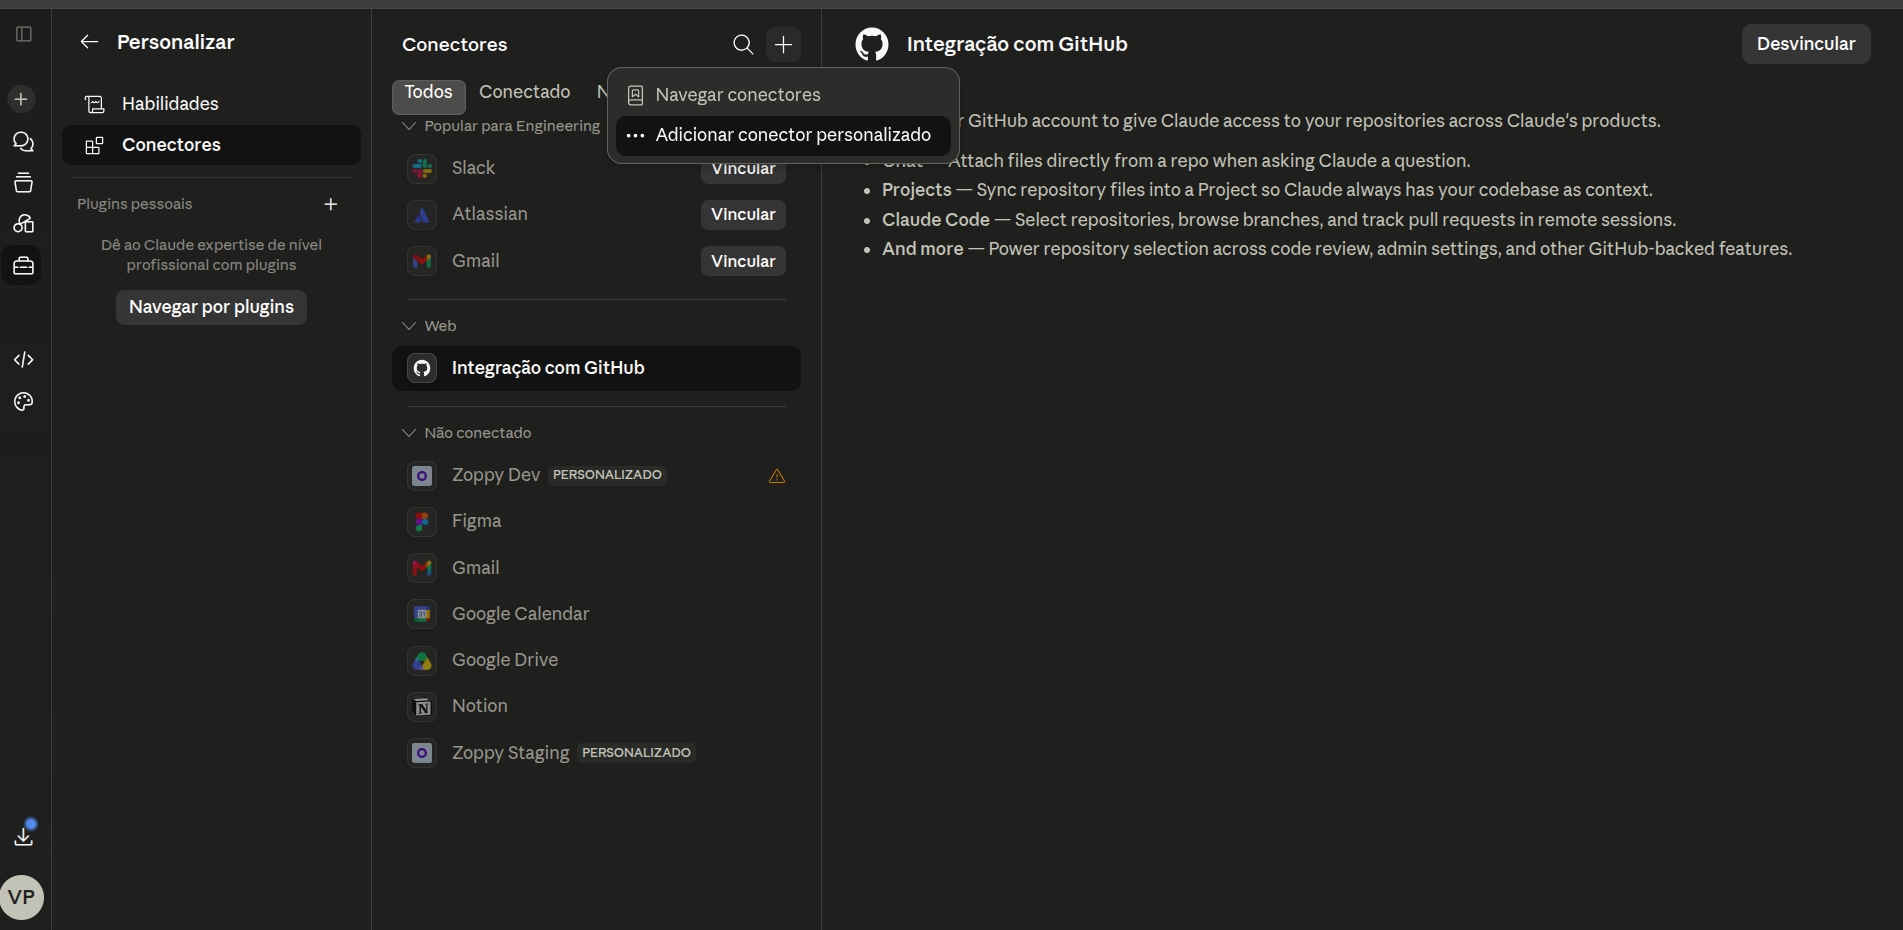Choose Adicionar conector personalizado

coord(783,135)
